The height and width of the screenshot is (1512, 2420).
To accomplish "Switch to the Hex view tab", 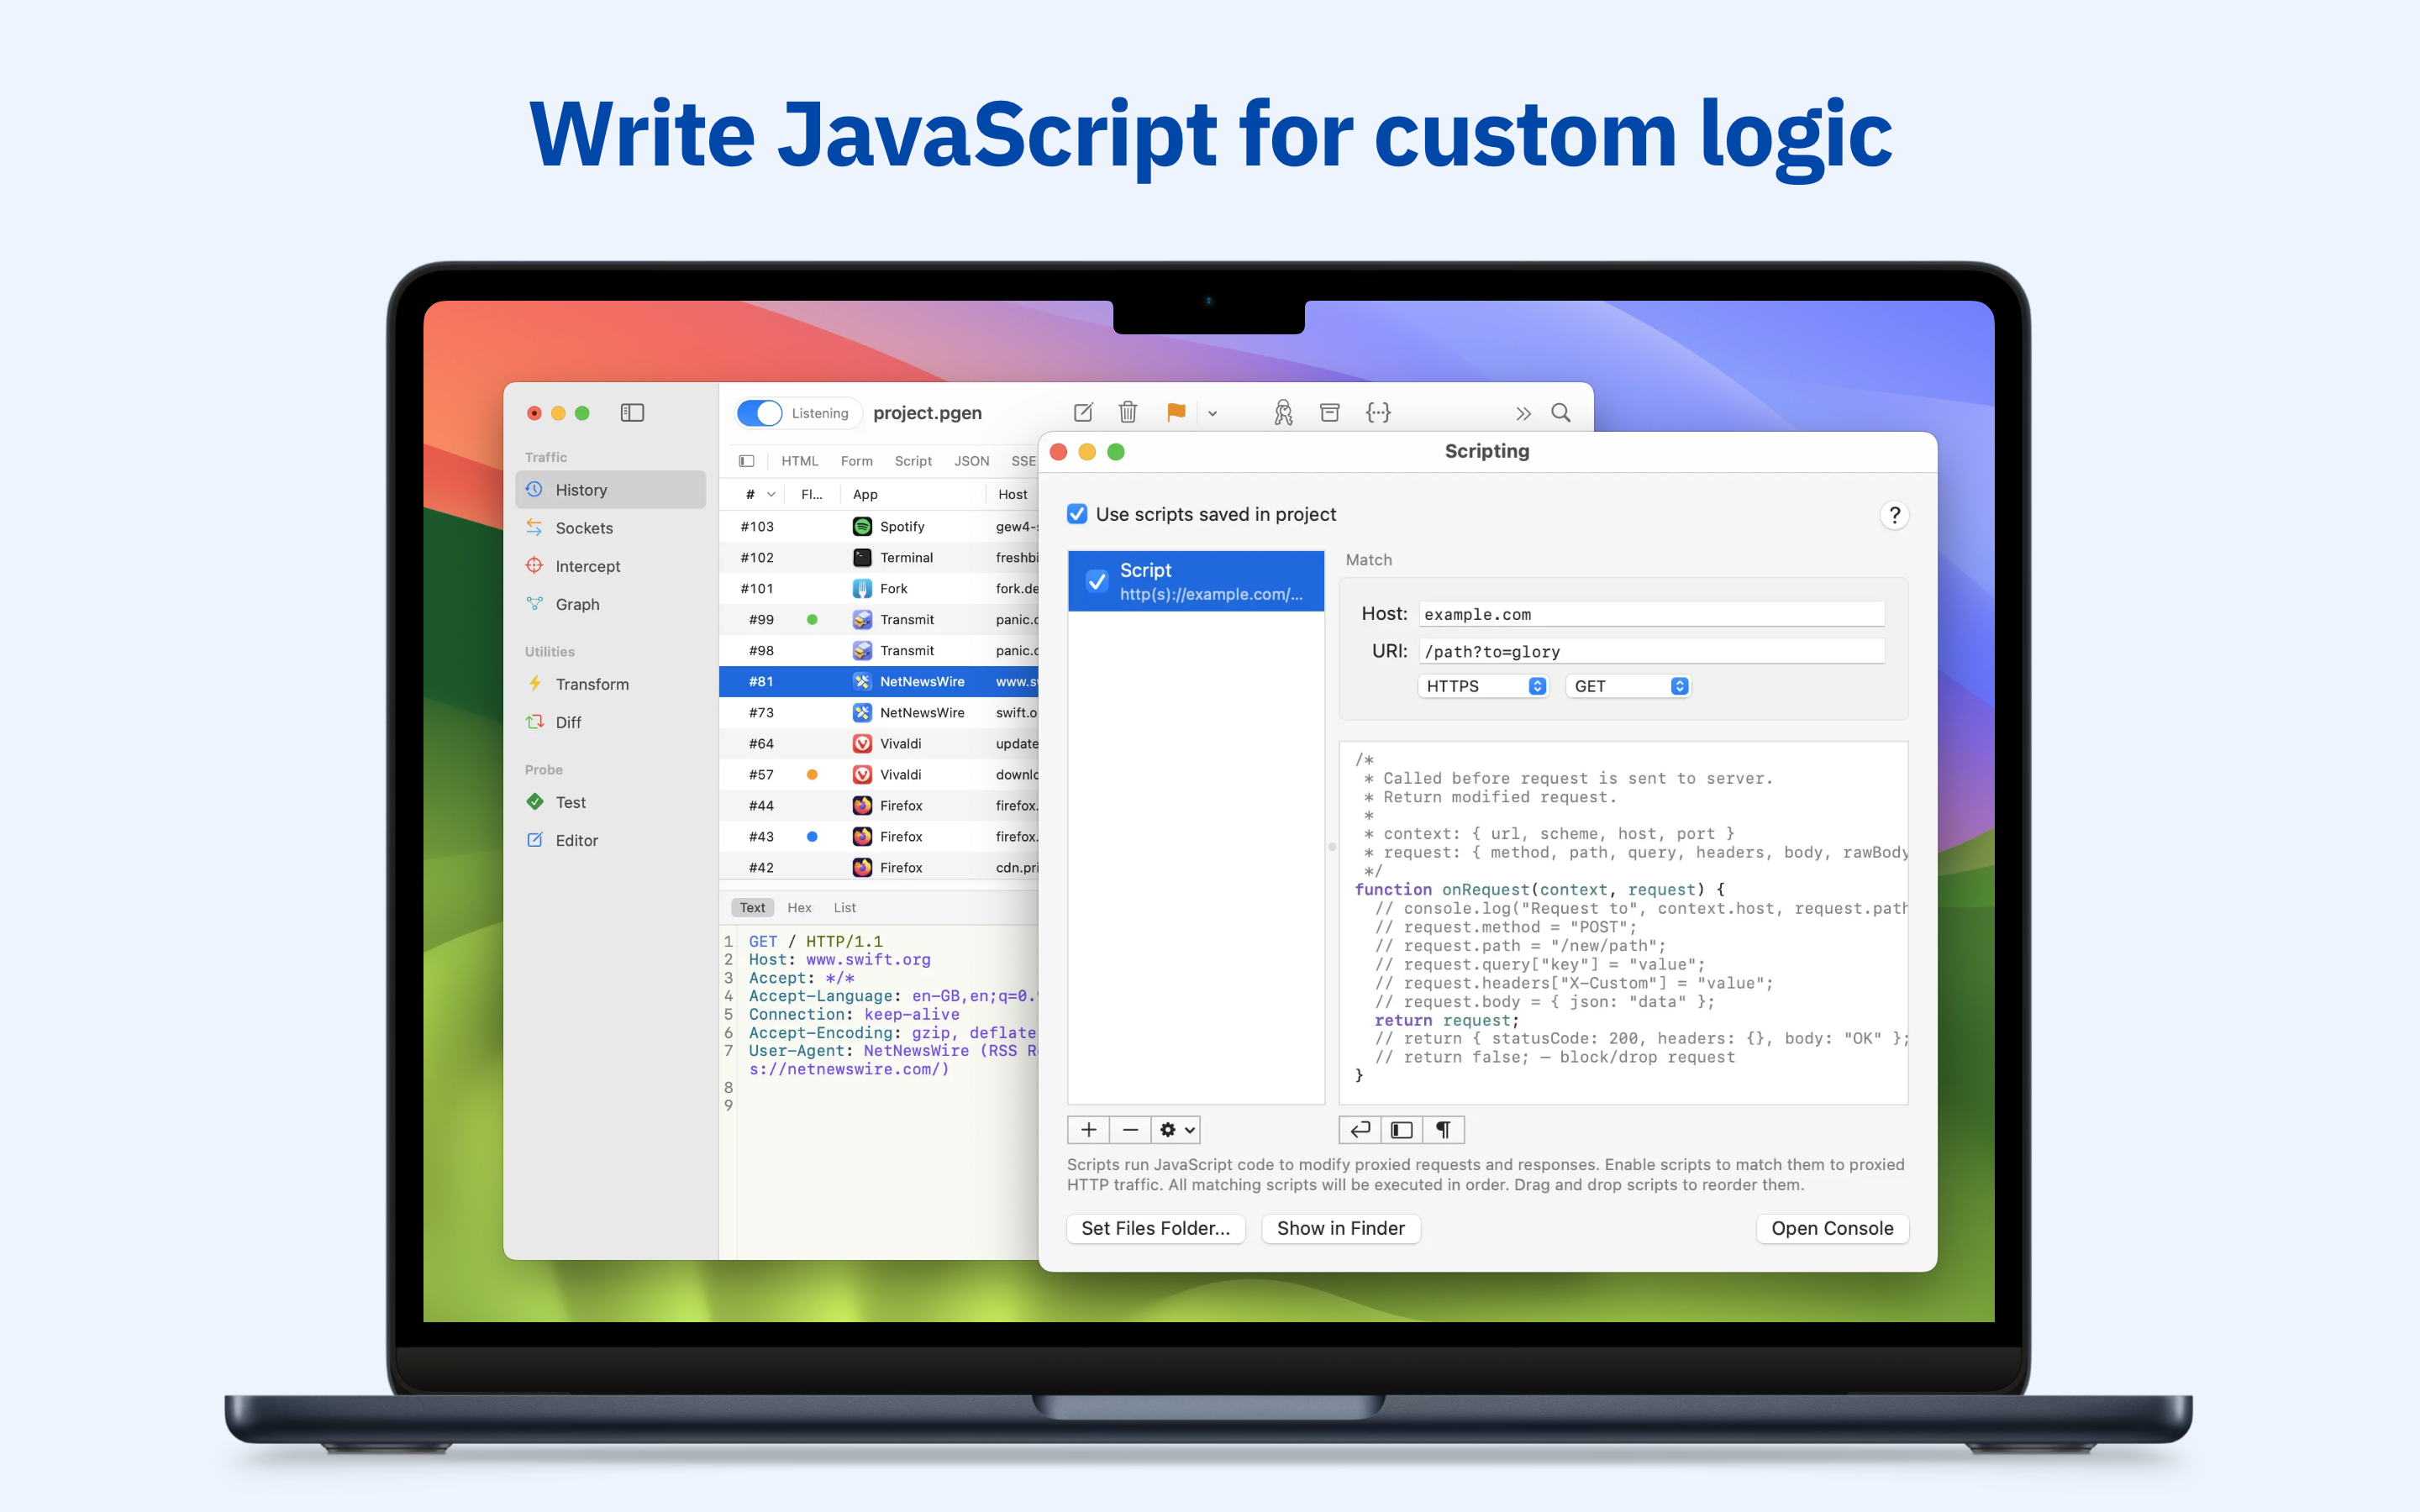I will coord(799,907).
